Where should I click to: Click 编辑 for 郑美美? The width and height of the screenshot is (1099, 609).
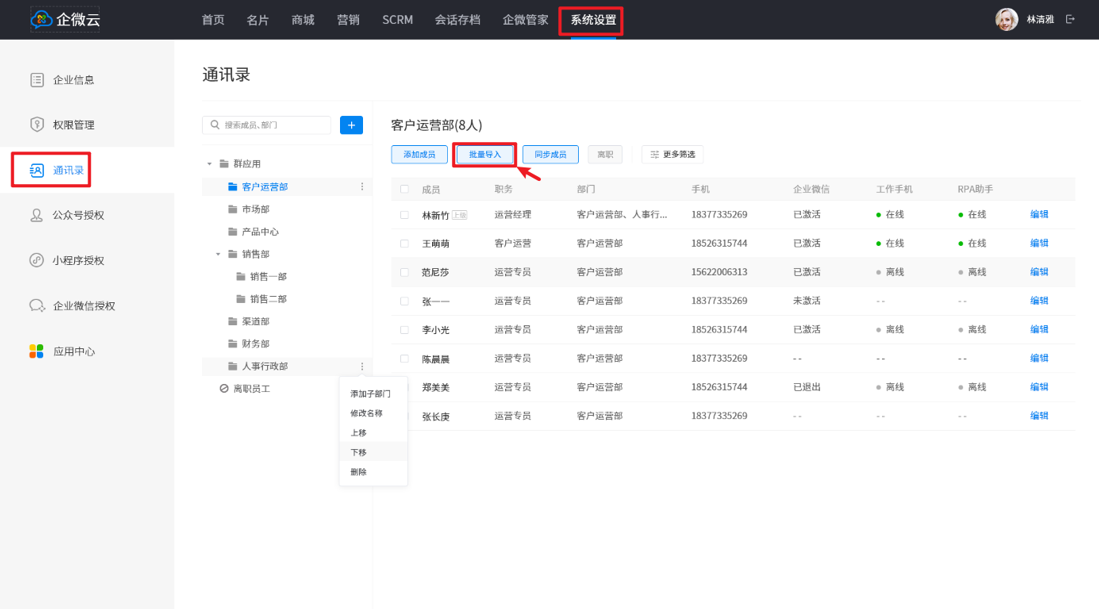tap(1039, 387)
